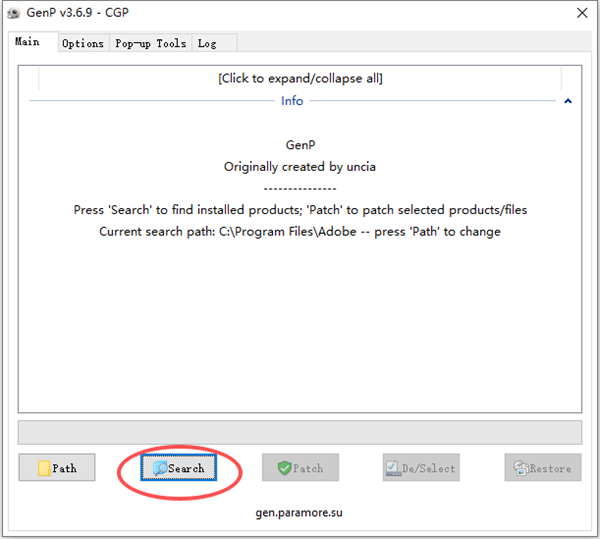Click the Info group label
600x539 pixels.
point(292,101)
